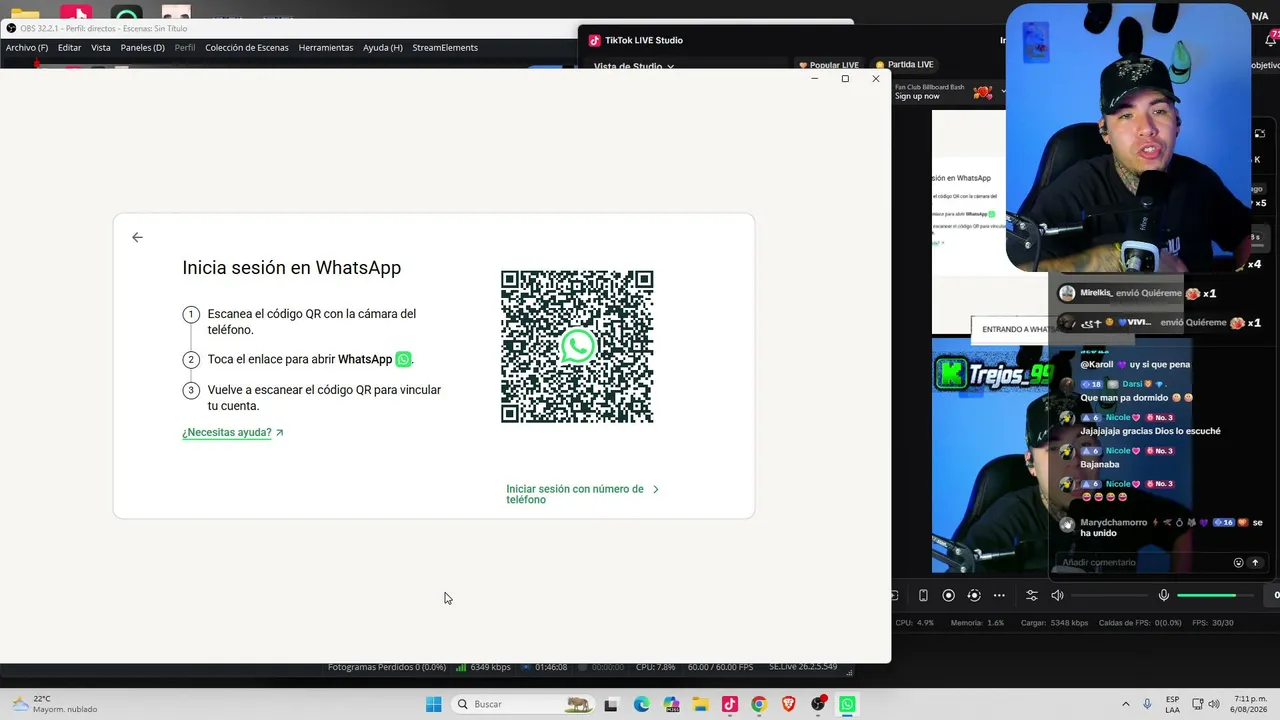Open Microsoft Edge from taskbar
This screenshot has width=1280, height=720.
(x=641, y=704)
